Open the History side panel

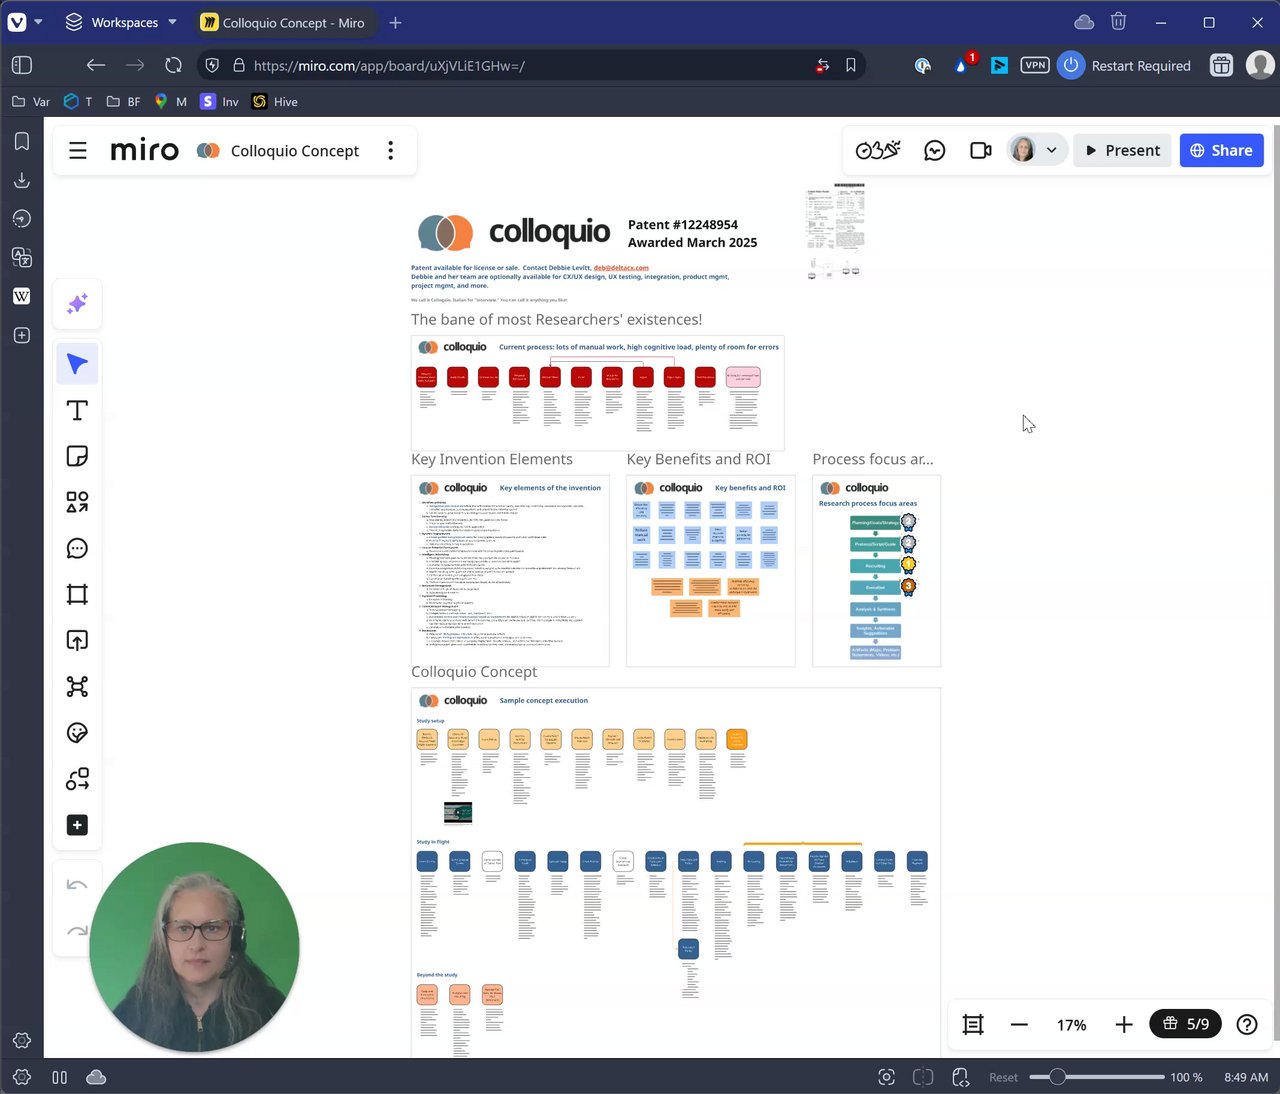click(x=22, y=219)
